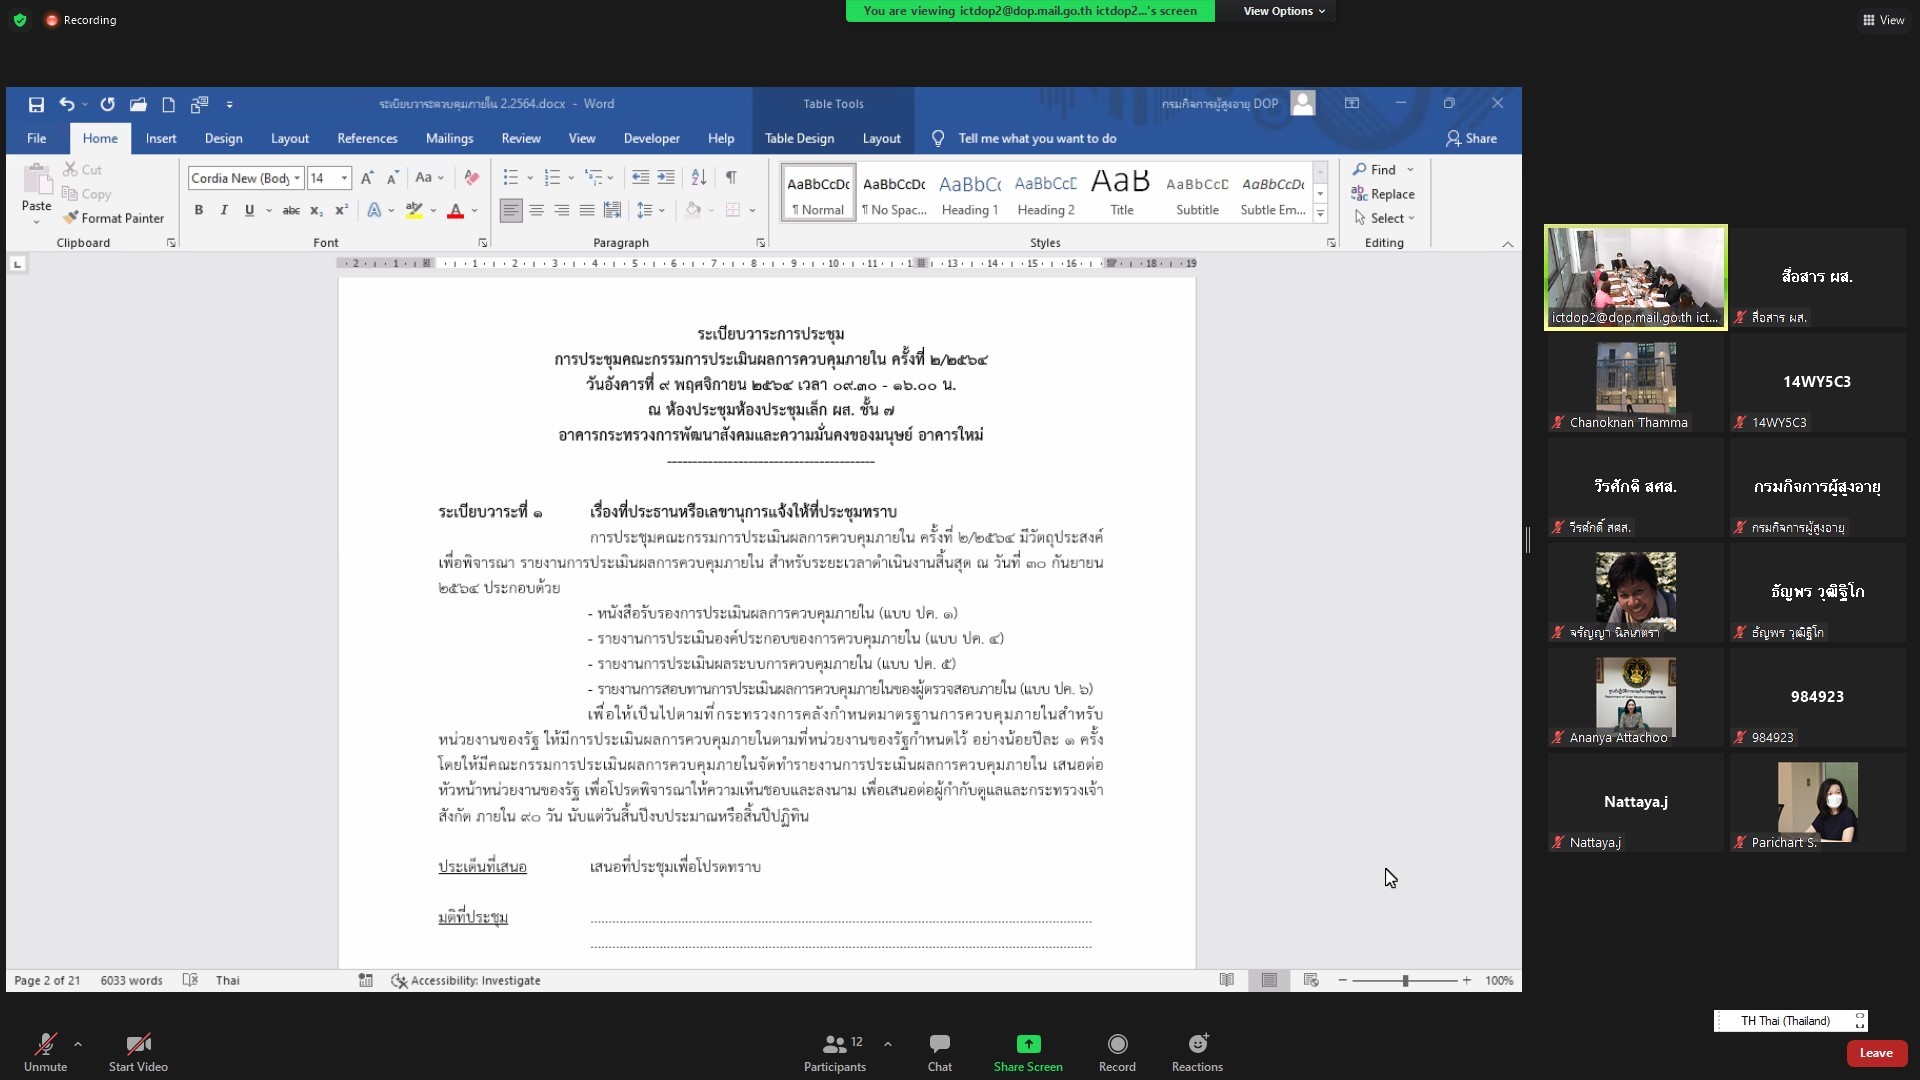Toggle Show/Hide paragraph marks
Image resolution: width=1920 pixels, height=1080 pixels.
coord(731,178)
